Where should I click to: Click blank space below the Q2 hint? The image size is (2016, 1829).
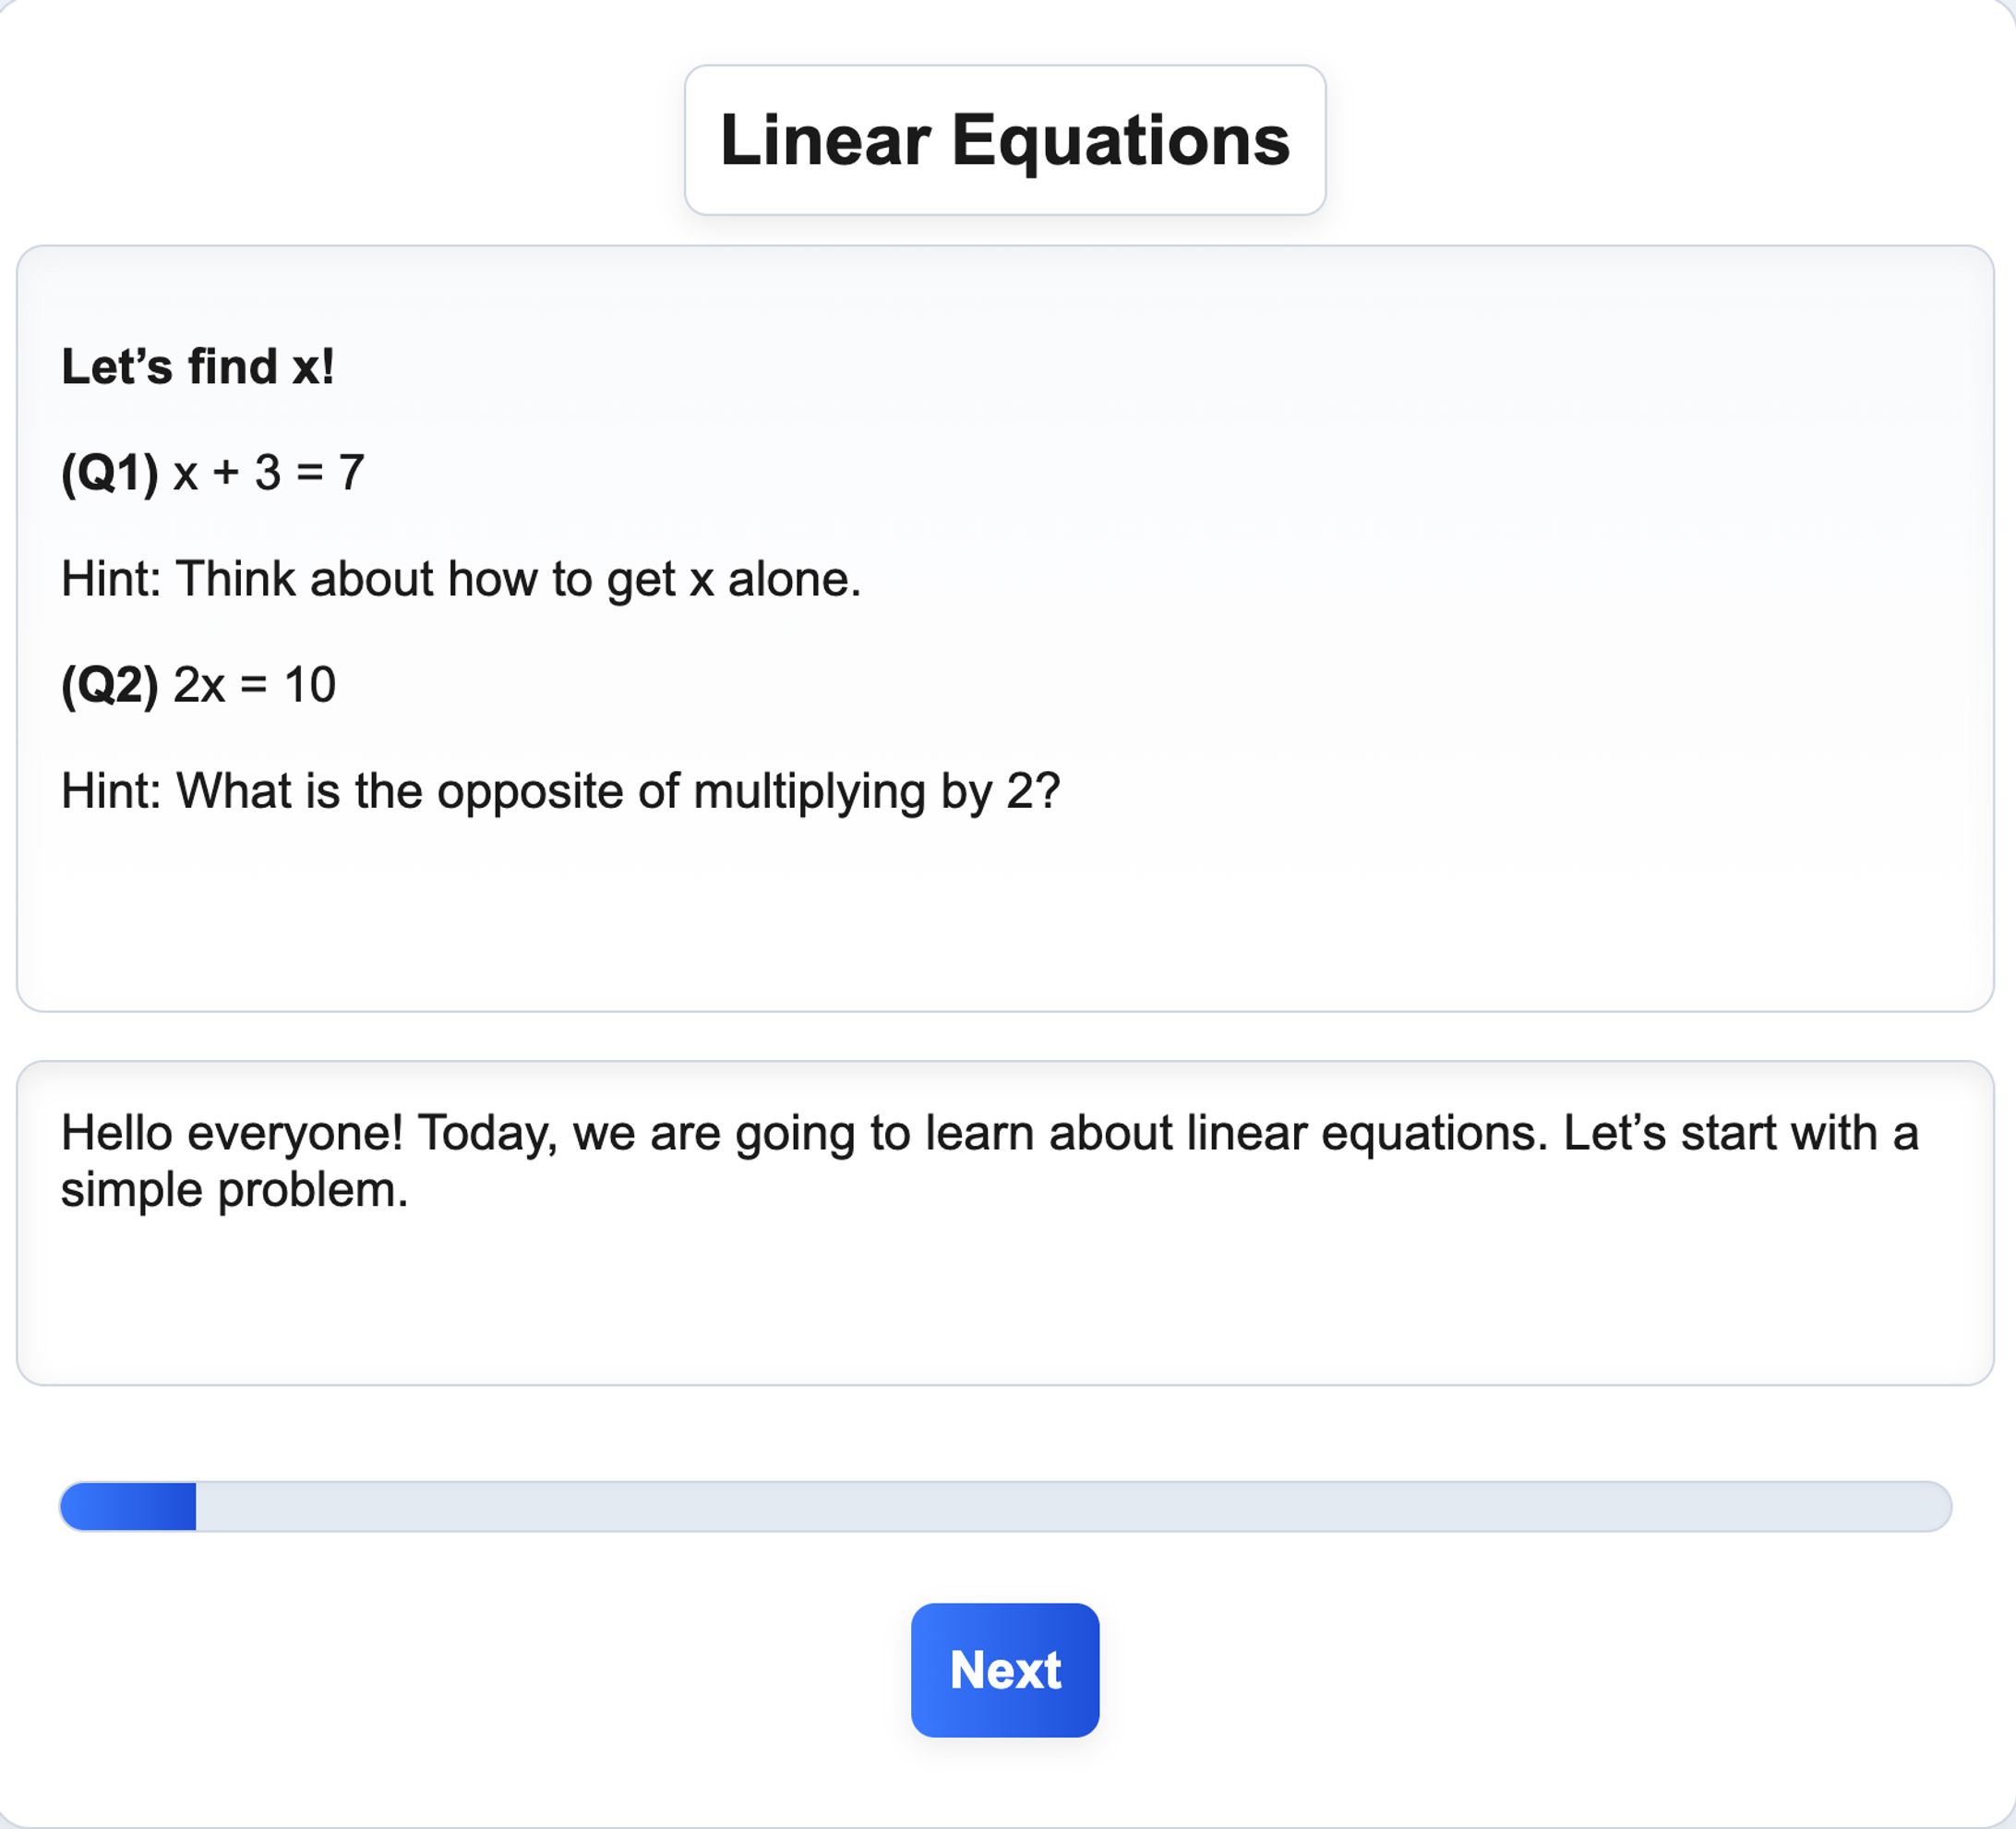[x=1000, y=910]
